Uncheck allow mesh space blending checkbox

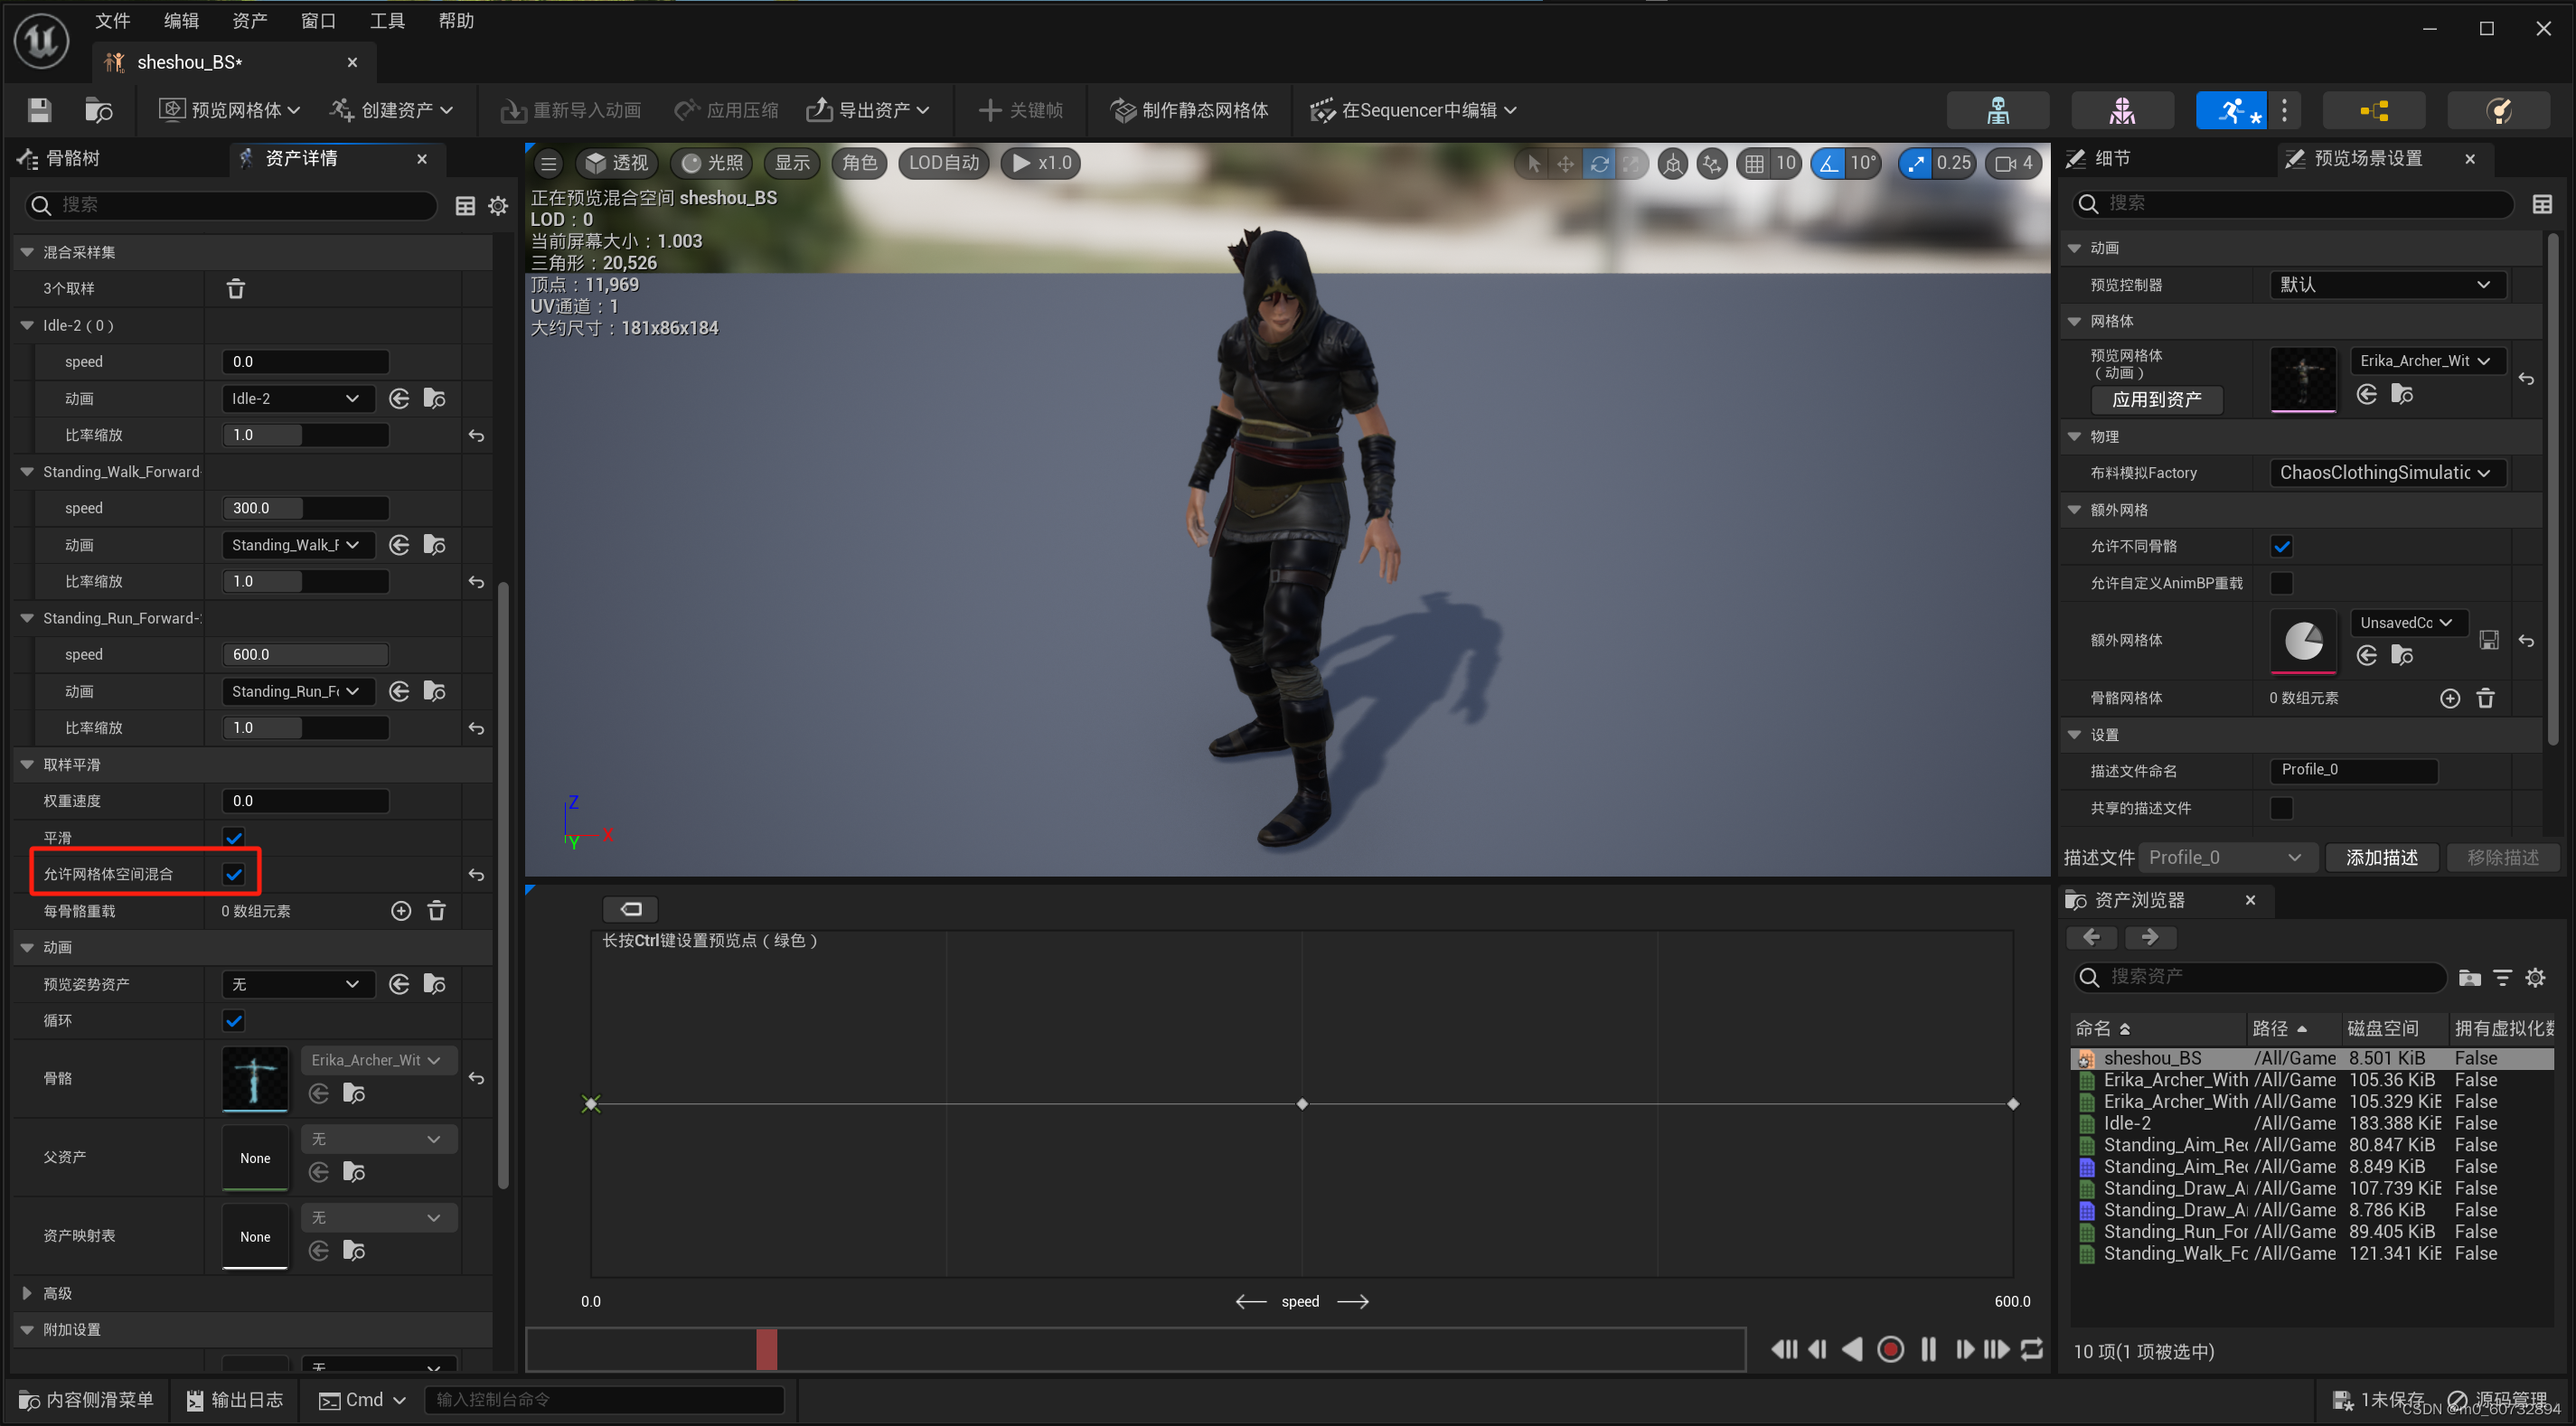[234, 874]
